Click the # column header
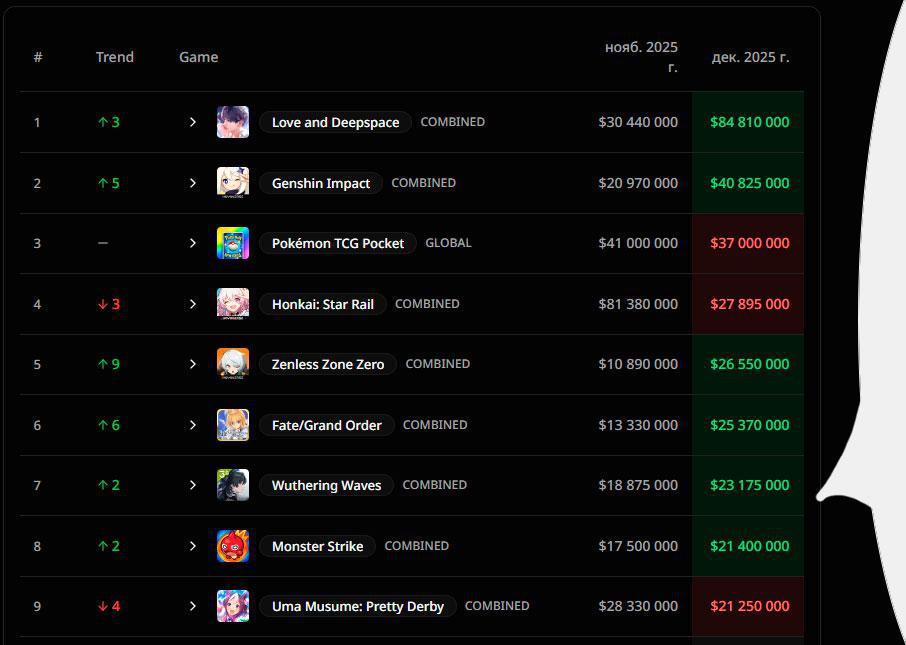The width and height of the screenshot is (906, 645). pyautogui.click(x=38, y=57)
